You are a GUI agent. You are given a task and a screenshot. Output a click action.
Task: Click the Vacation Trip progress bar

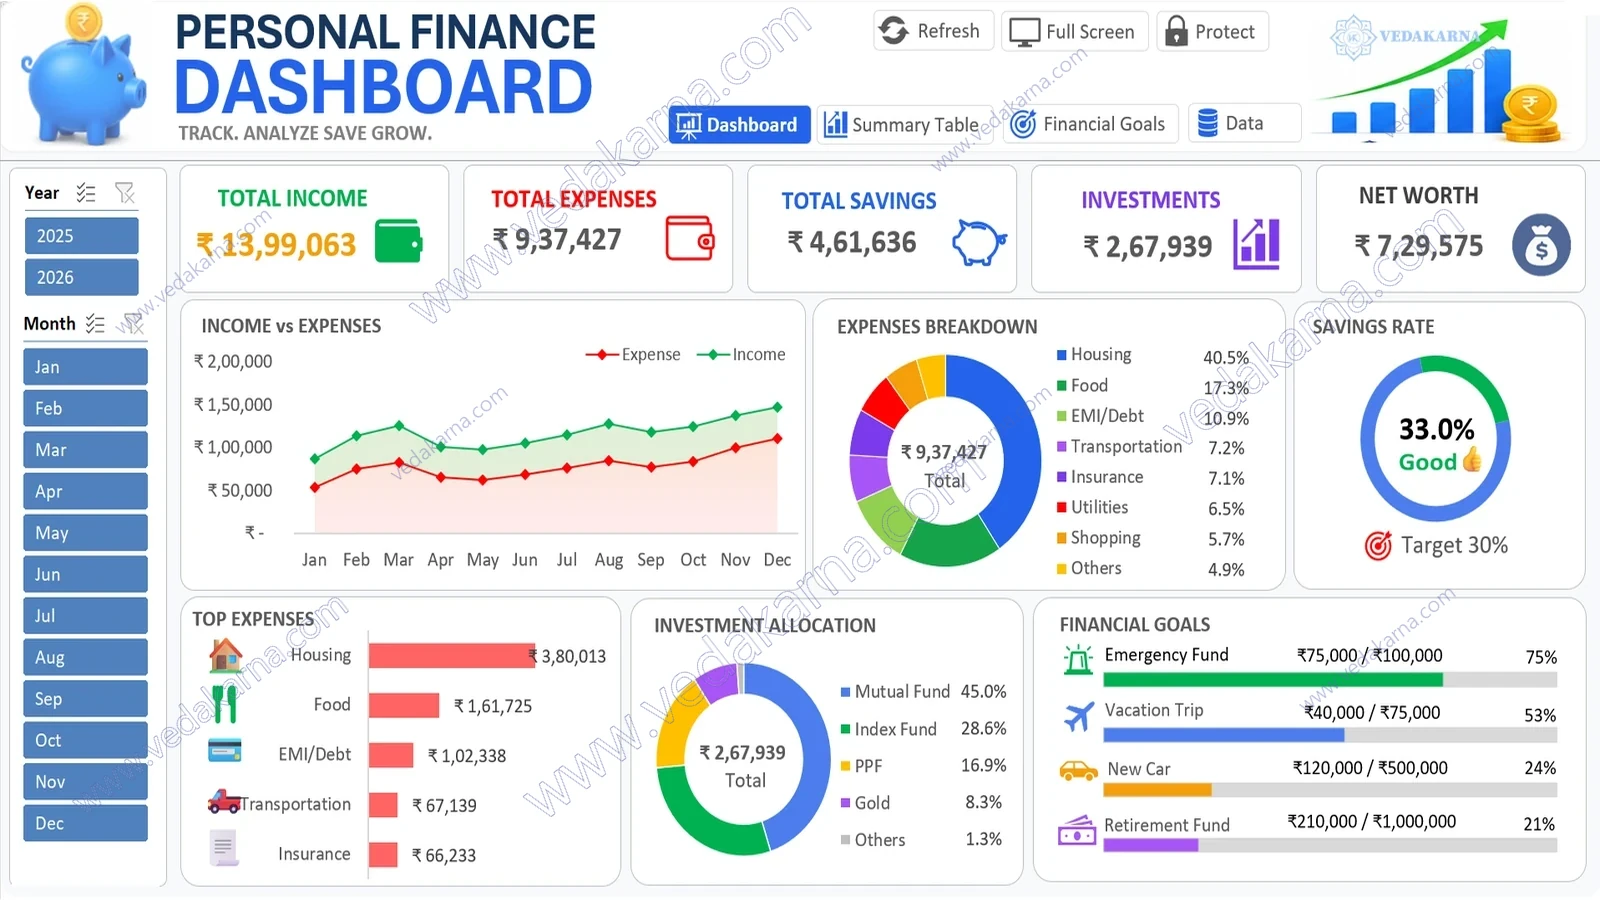tap(1330, 735)
